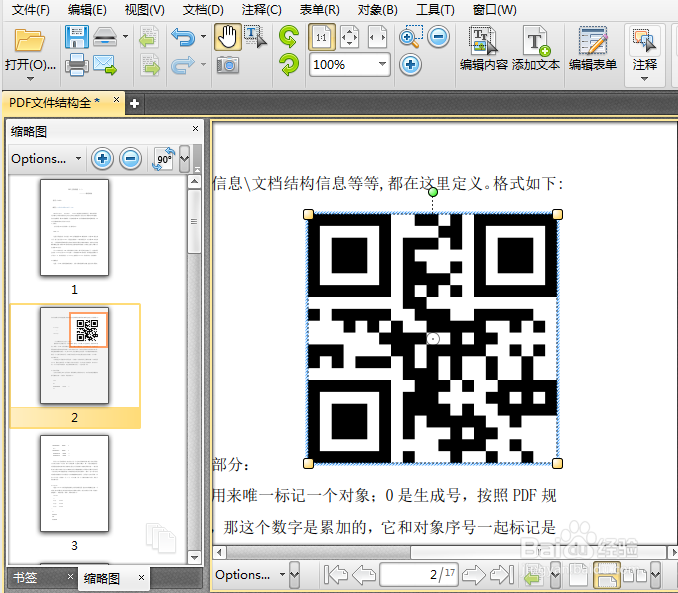Toggle the Fit Width view button
This screenshot has width=678, height=593.
377,38
